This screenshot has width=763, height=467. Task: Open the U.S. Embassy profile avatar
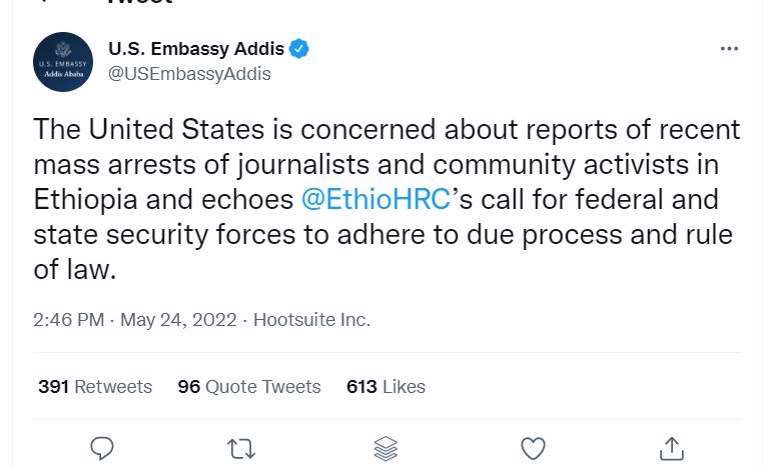(63, 62)
